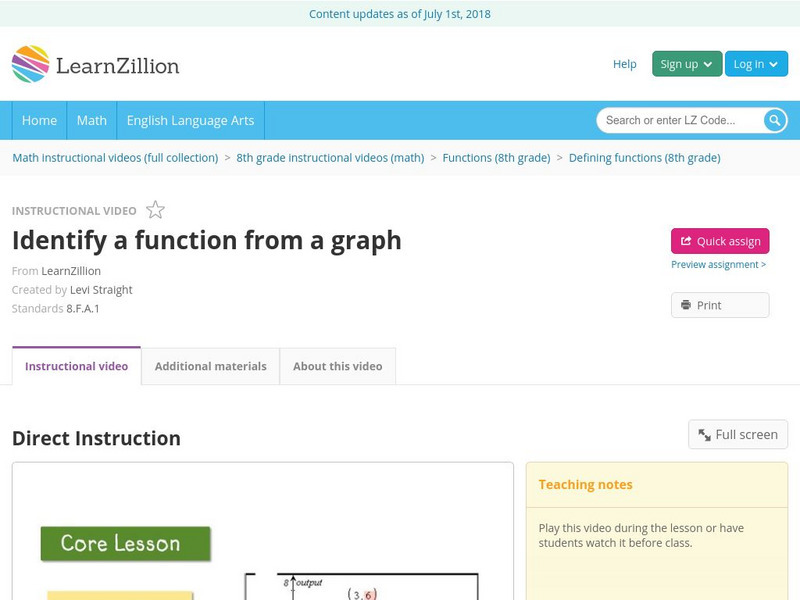Switch to Additional materials tab
Viewport: 800px width, 600px height.
210,366
